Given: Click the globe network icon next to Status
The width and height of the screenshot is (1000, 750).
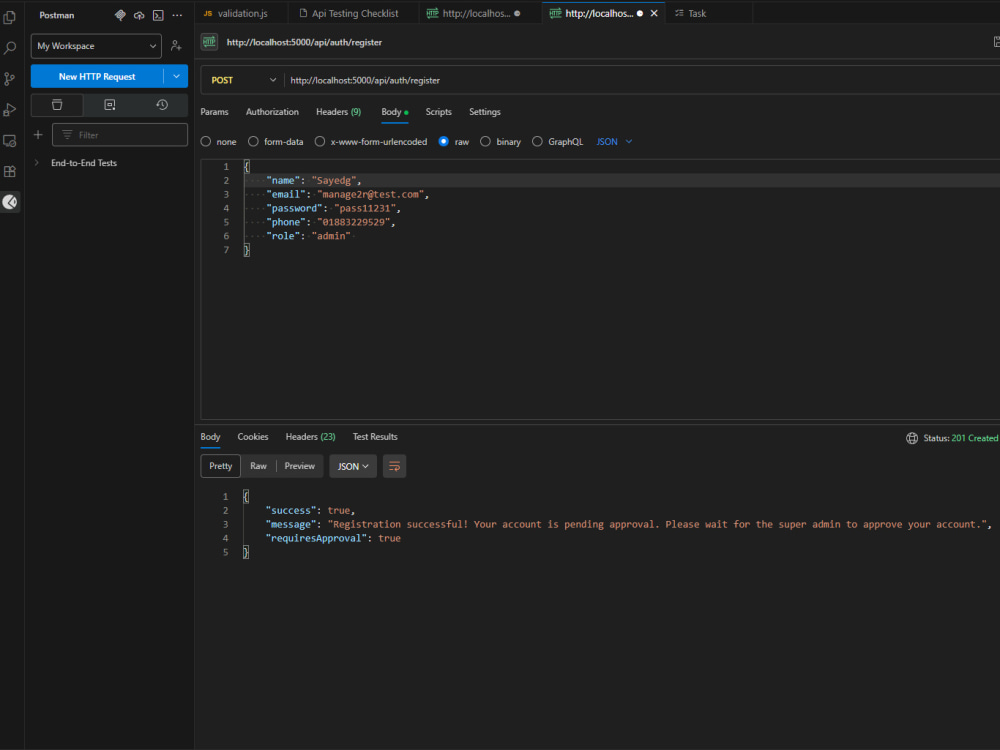Looking at the screenshot, I should pos(912,438).
